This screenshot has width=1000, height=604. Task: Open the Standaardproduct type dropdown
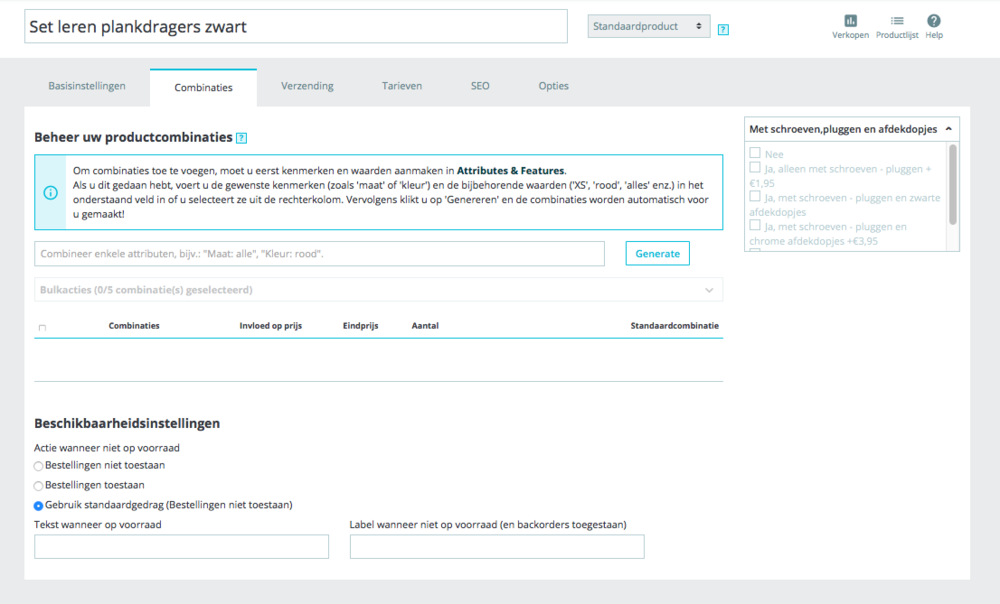point(649,26)
